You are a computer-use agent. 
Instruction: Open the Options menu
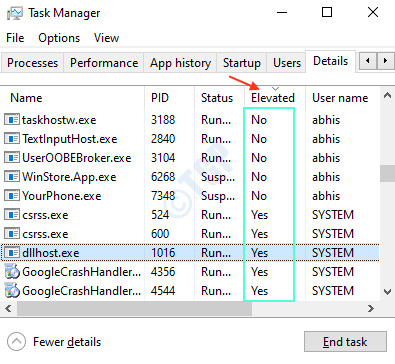click(59, 38)
